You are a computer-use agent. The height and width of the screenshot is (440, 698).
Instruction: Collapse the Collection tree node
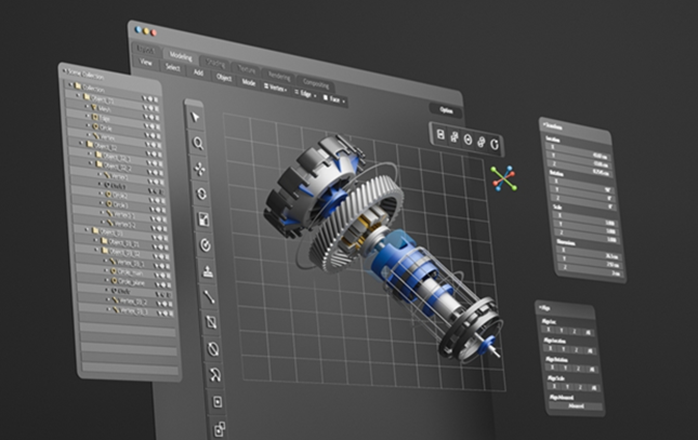pos(70,85)
